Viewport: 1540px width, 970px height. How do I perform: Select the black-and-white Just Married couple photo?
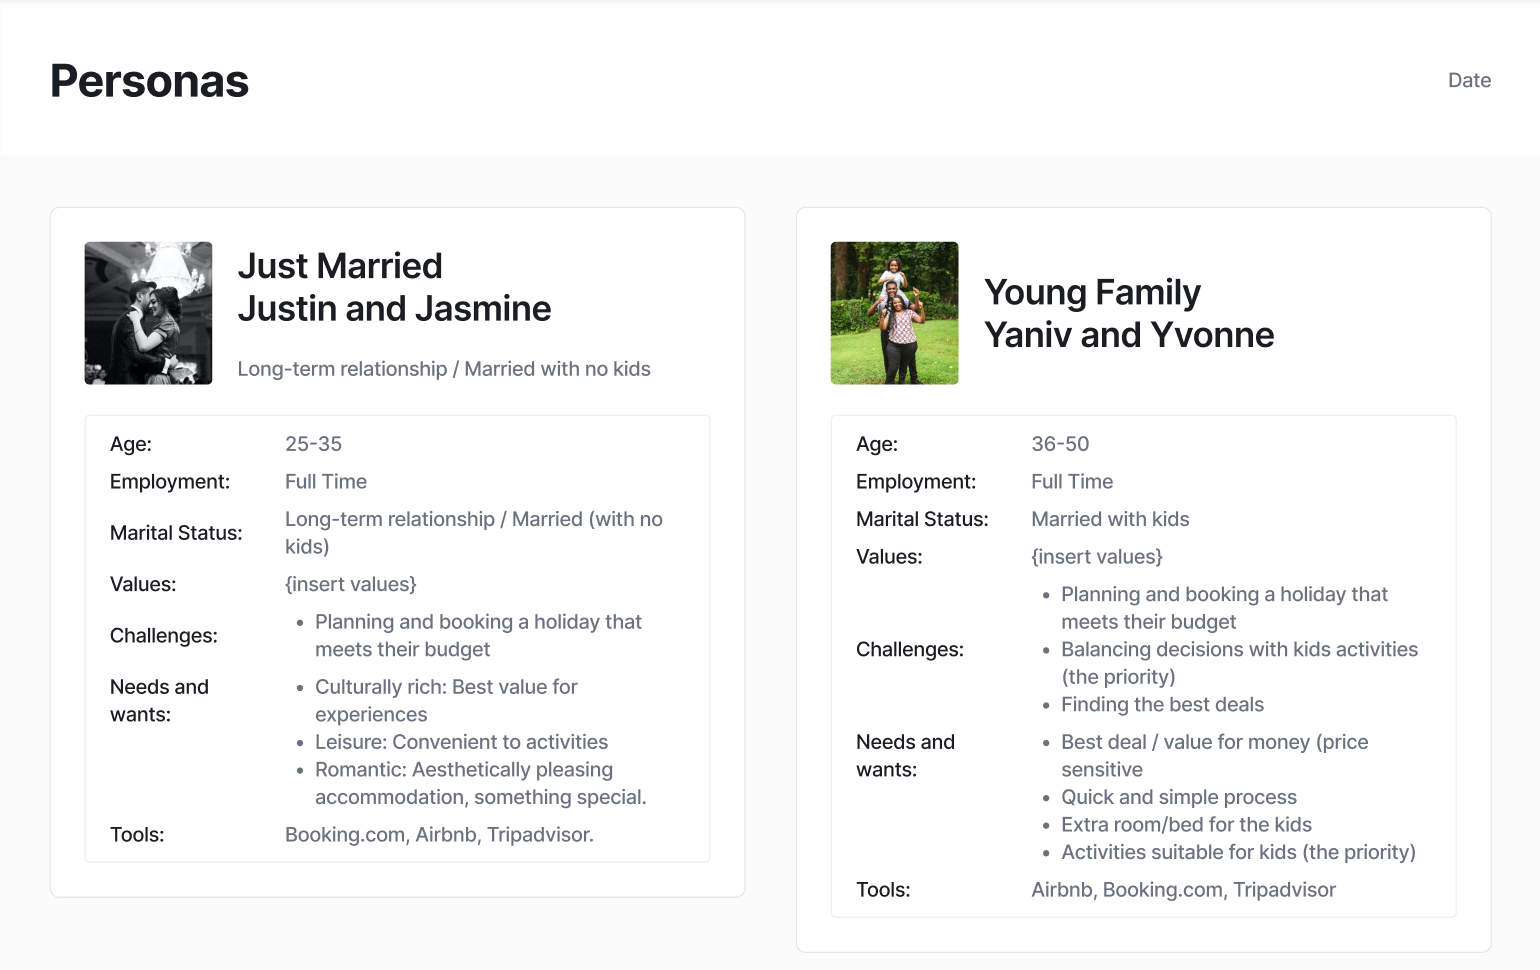pyautogui.click(x=148, y=313)
